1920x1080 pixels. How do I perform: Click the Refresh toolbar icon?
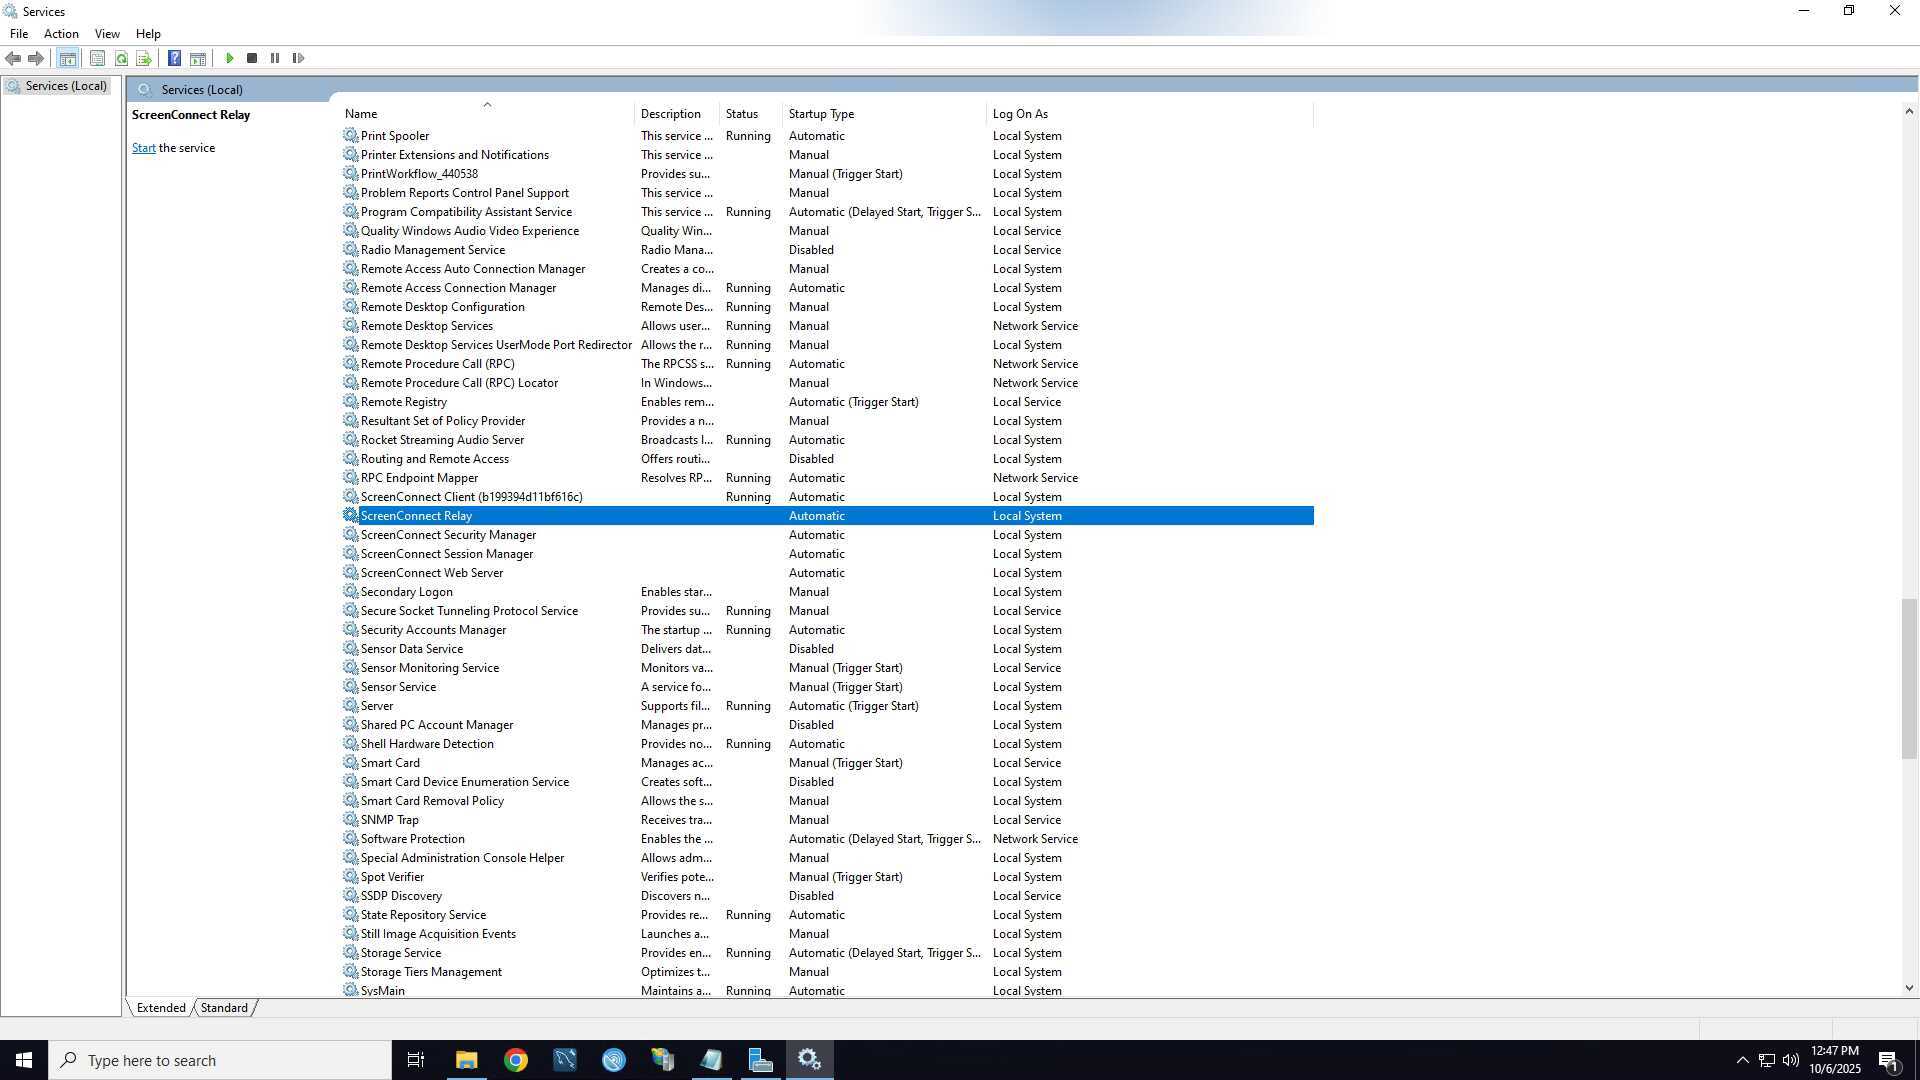121,58
